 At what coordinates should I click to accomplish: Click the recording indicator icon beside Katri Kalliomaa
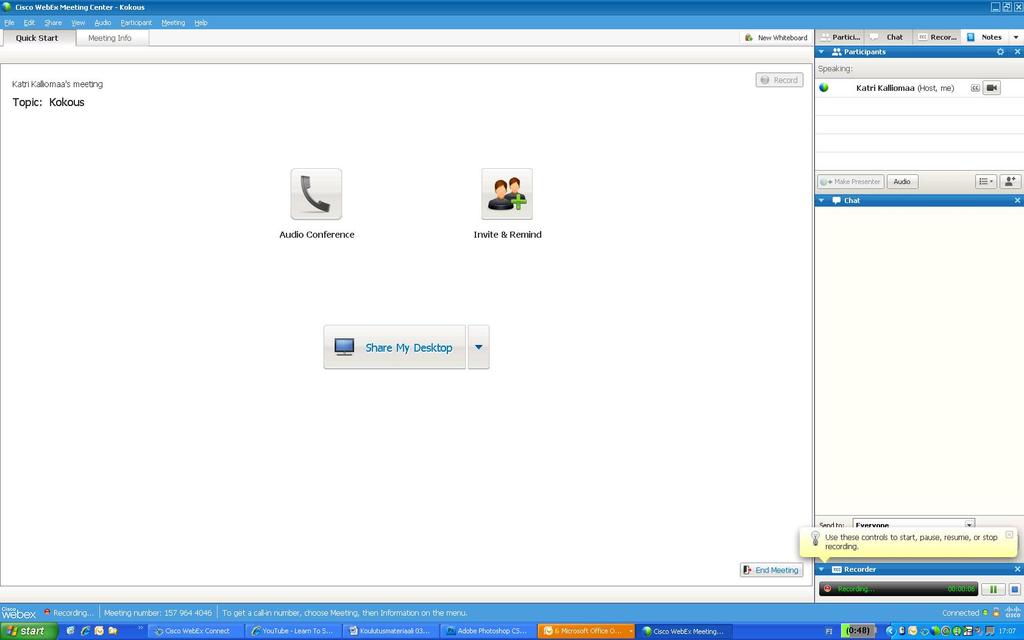975,88
